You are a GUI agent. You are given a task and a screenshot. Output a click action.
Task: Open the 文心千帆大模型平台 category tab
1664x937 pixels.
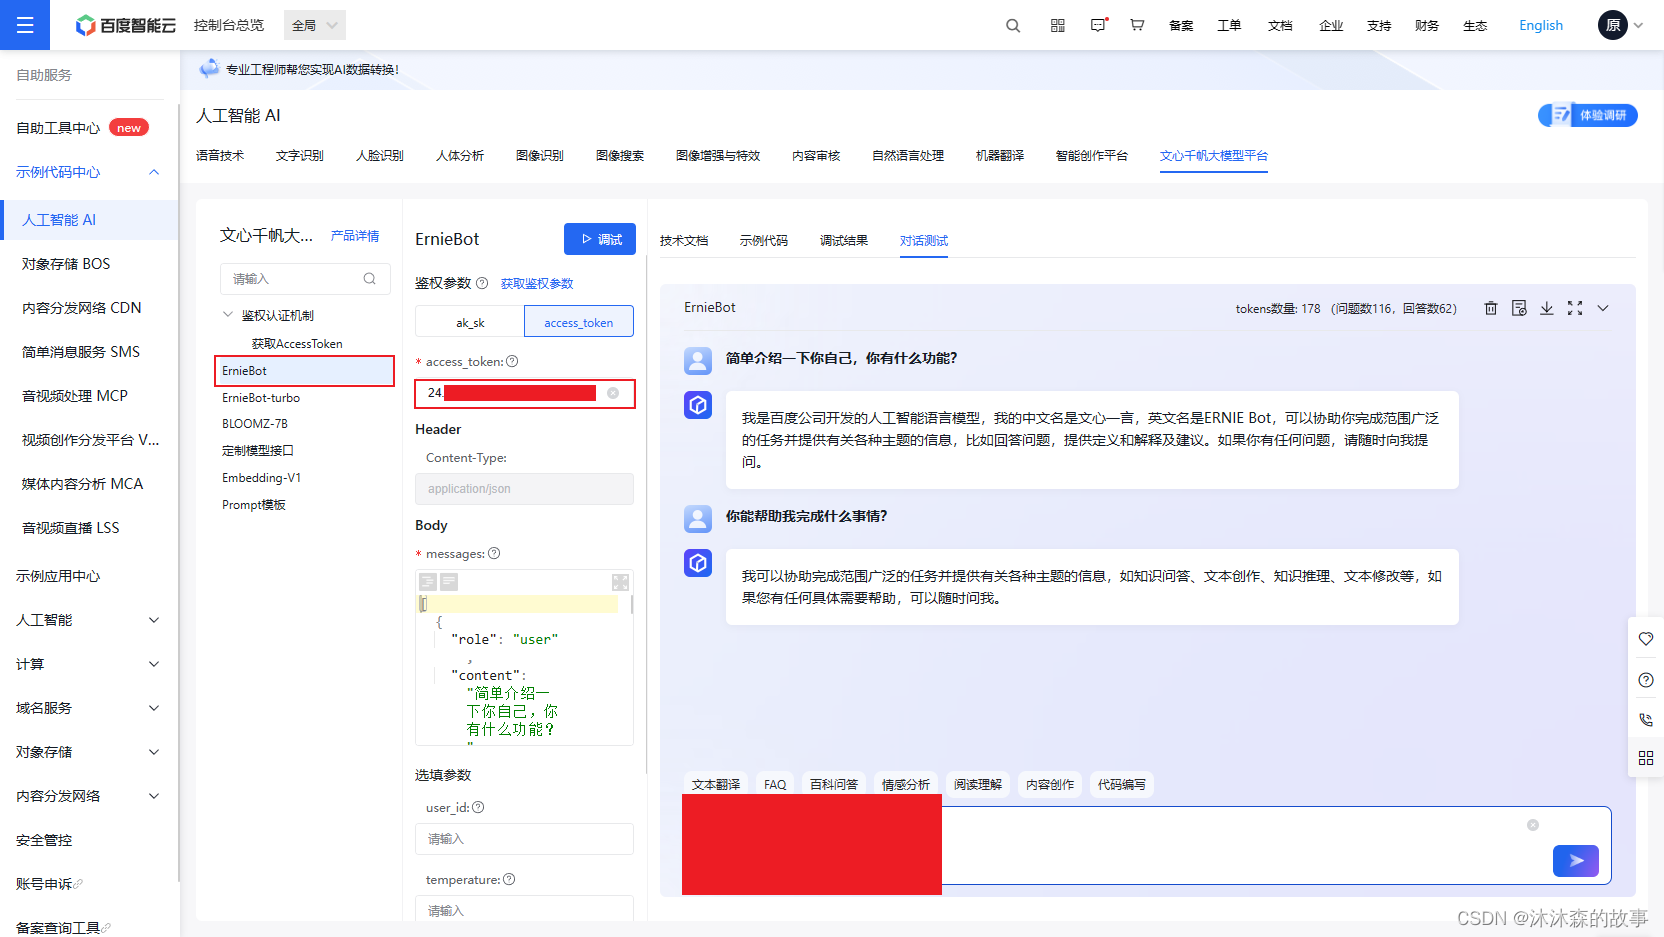pyautogui.click(x=1214, y=156)
